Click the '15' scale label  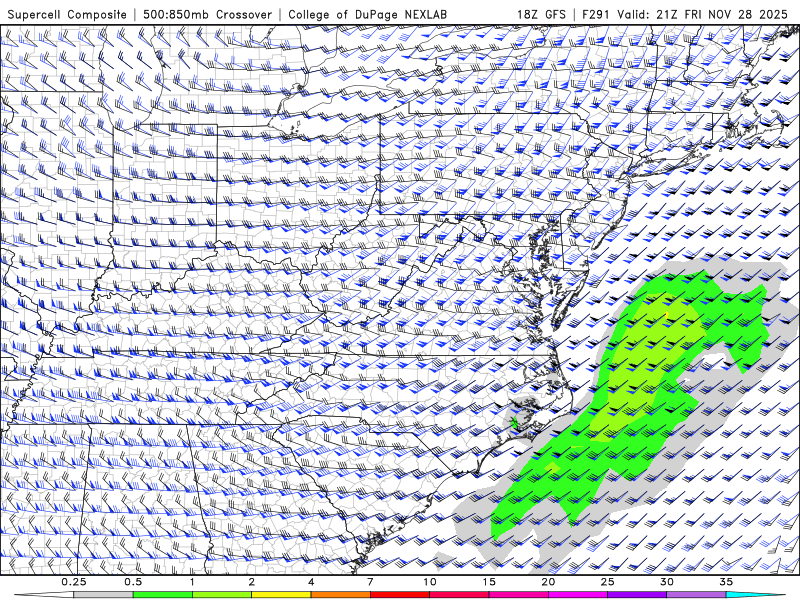click(489, 582)
